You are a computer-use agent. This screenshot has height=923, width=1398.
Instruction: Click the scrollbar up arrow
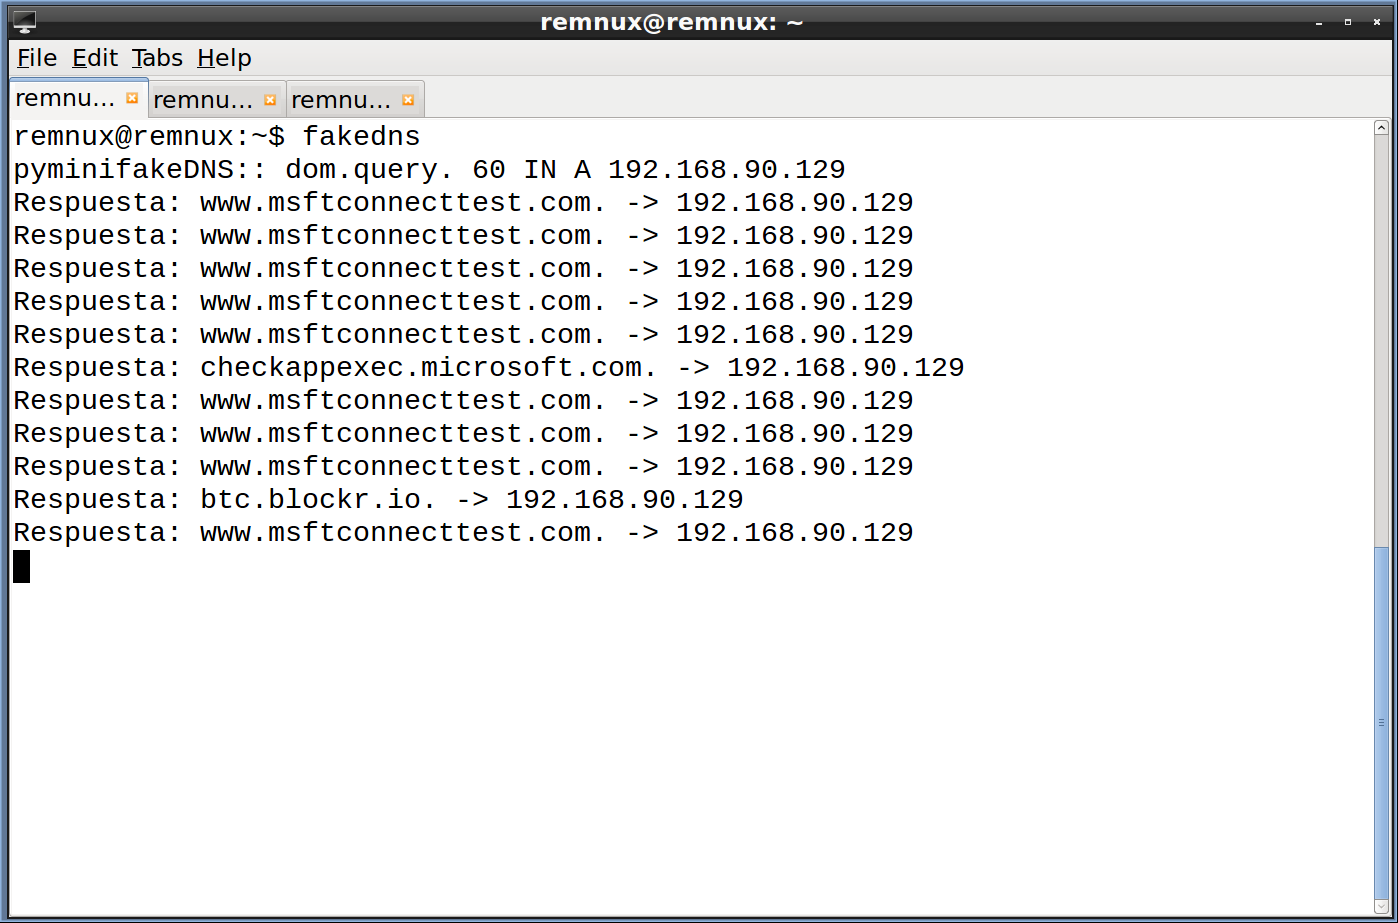(1381, 128)
